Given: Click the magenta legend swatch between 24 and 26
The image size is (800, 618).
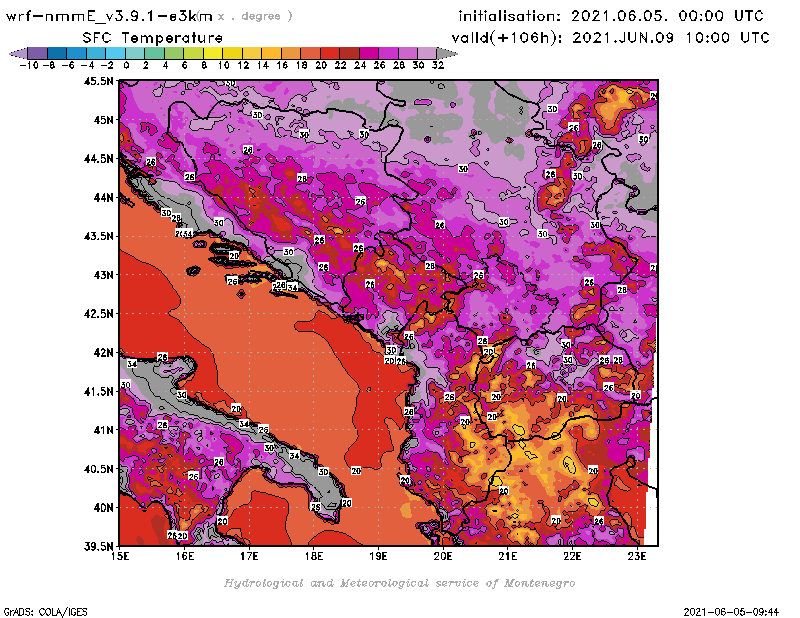Looking at the screenshot, I should tap(369, 53).
